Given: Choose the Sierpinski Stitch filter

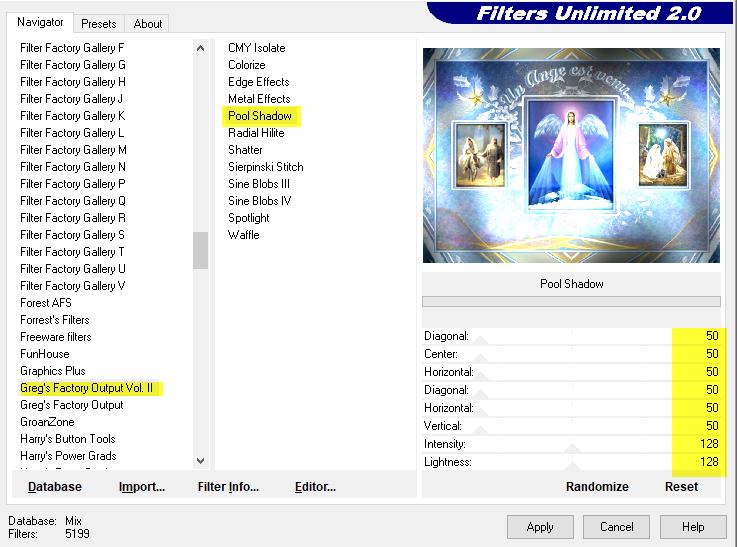Looking at the screenshot, I should click(x=266, y=167).
